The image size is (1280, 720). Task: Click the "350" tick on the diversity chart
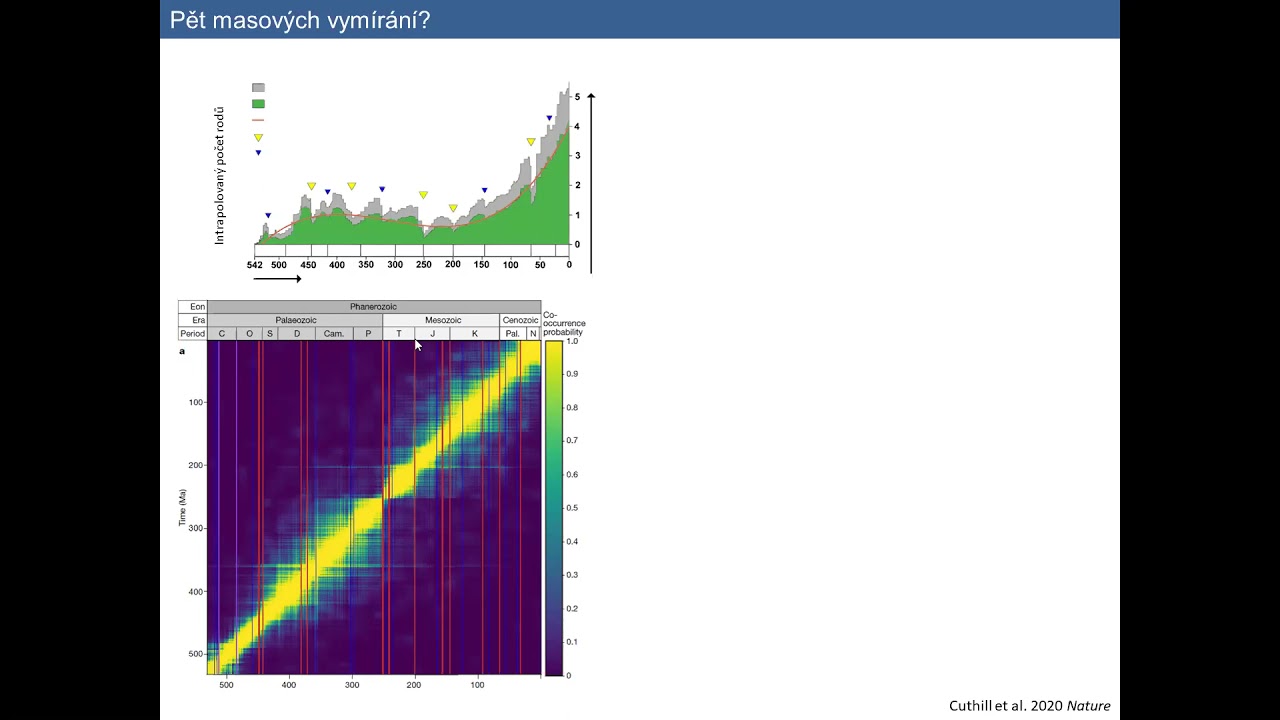tap(366, 265)
